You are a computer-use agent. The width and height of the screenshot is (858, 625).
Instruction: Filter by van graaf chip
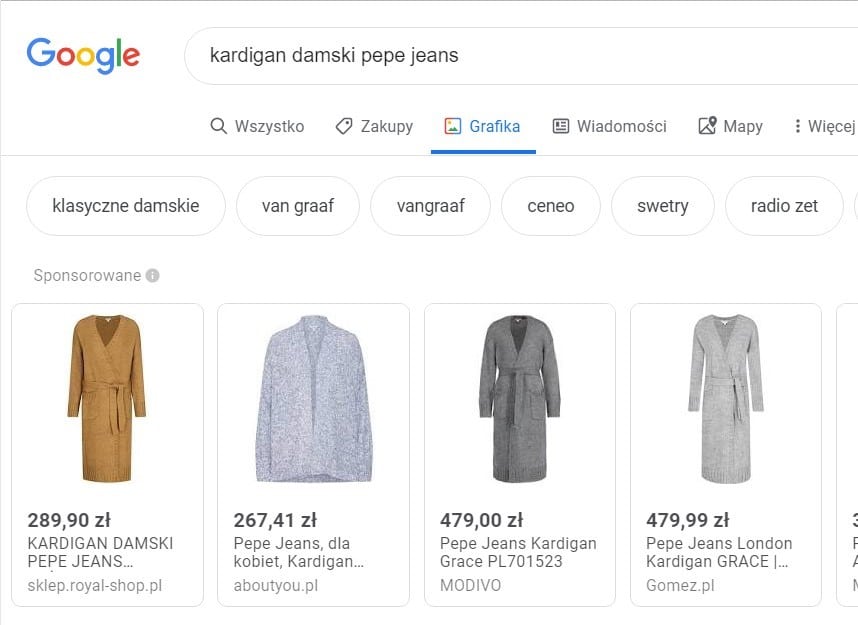(298, 206)
